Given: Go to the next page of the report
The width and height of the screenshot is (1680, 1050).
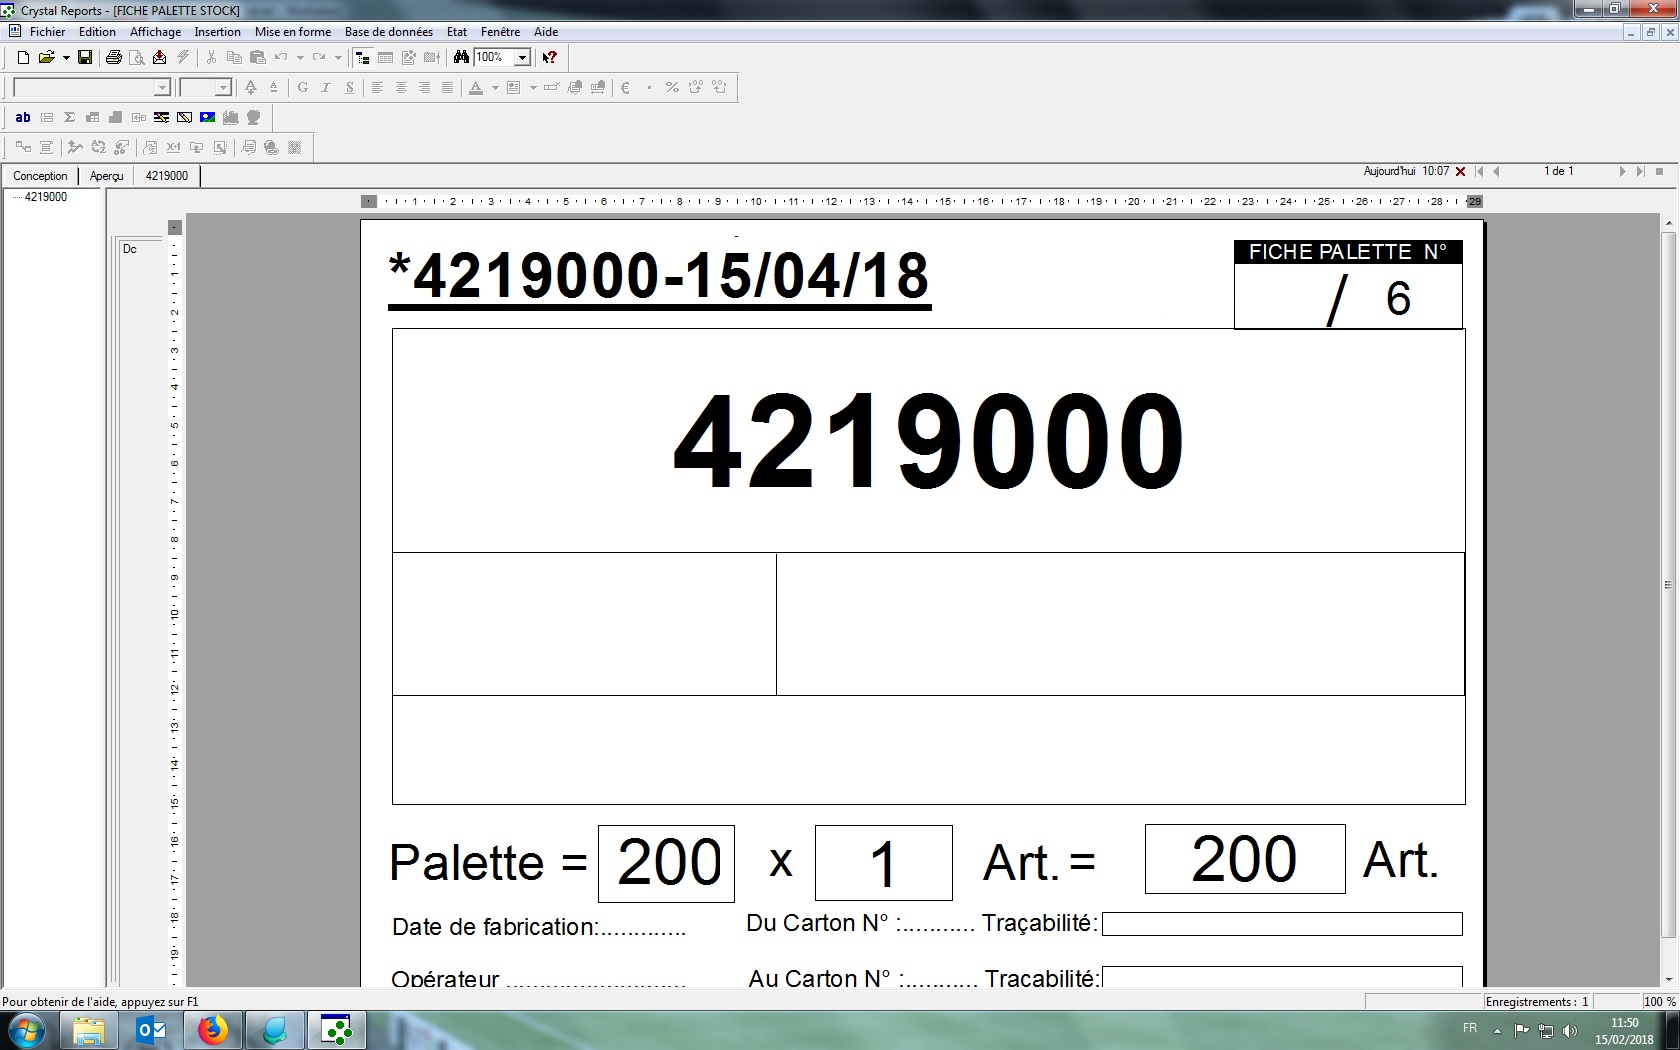Looking at the screenshot, I should click(x=1622, y=172).
